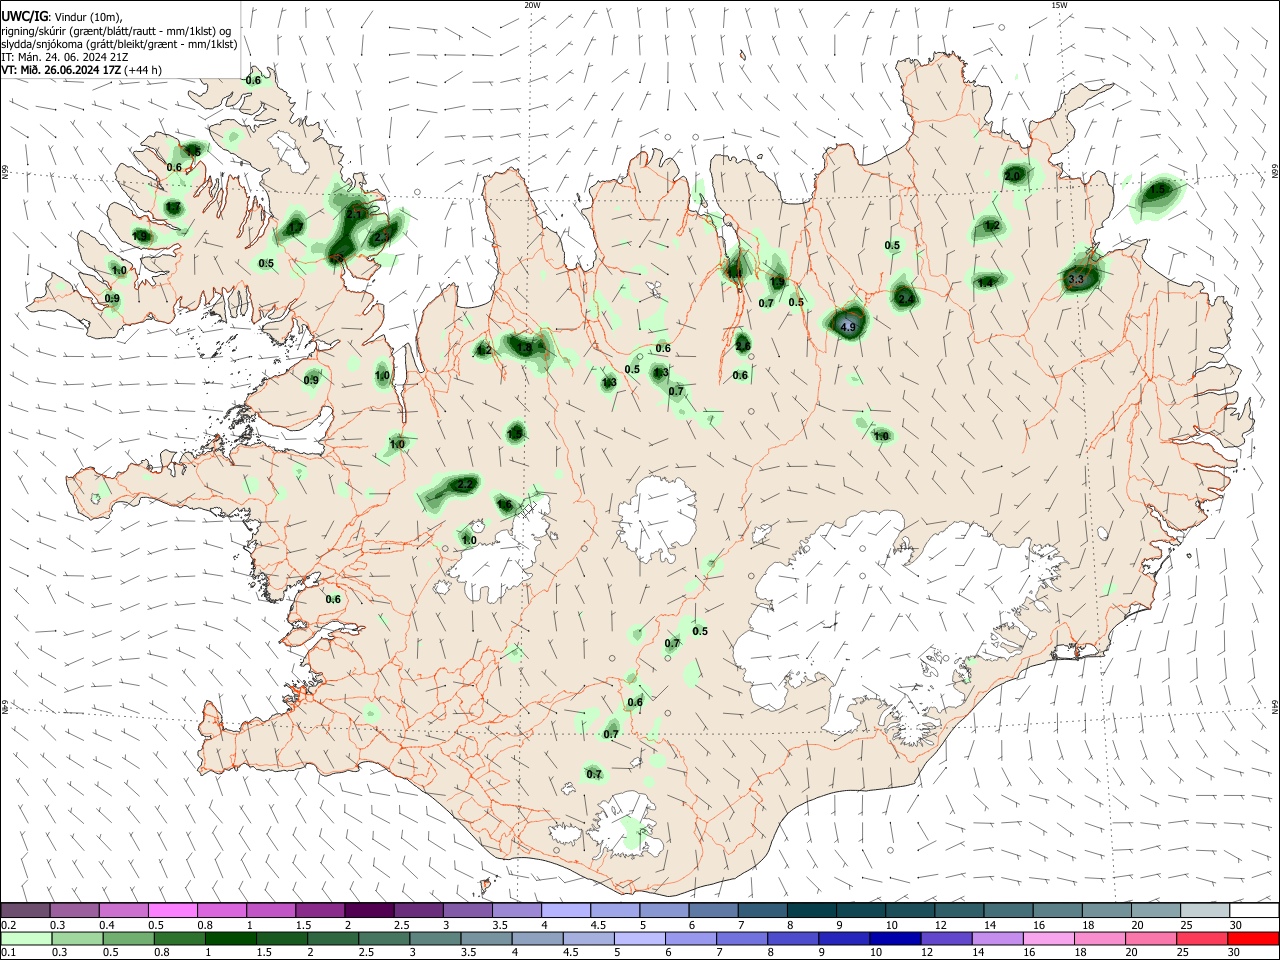
Task: Select the dusky purple 0.2 swatch in upper legend row
Action: (x=26, y=910)
